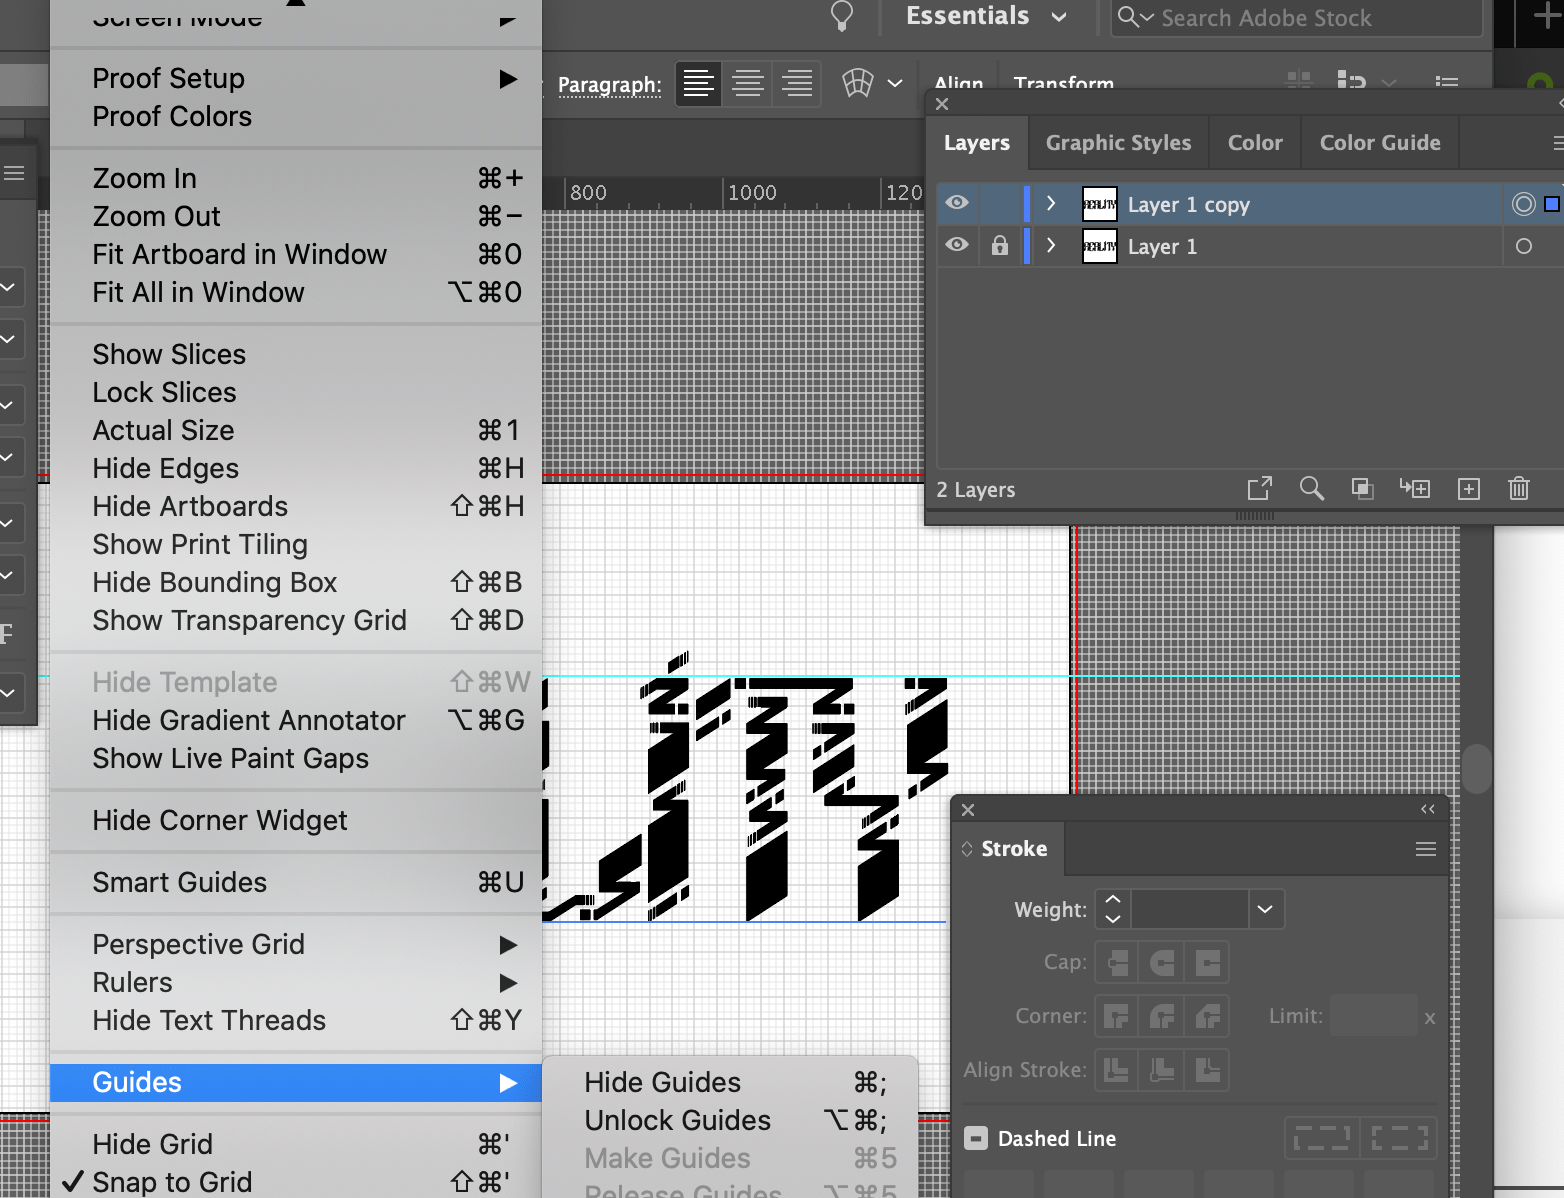Click the Weight increment stepper arrow
Image resolution: width=1564 pixels, height=1198 pixels.
coord(1111,901)
